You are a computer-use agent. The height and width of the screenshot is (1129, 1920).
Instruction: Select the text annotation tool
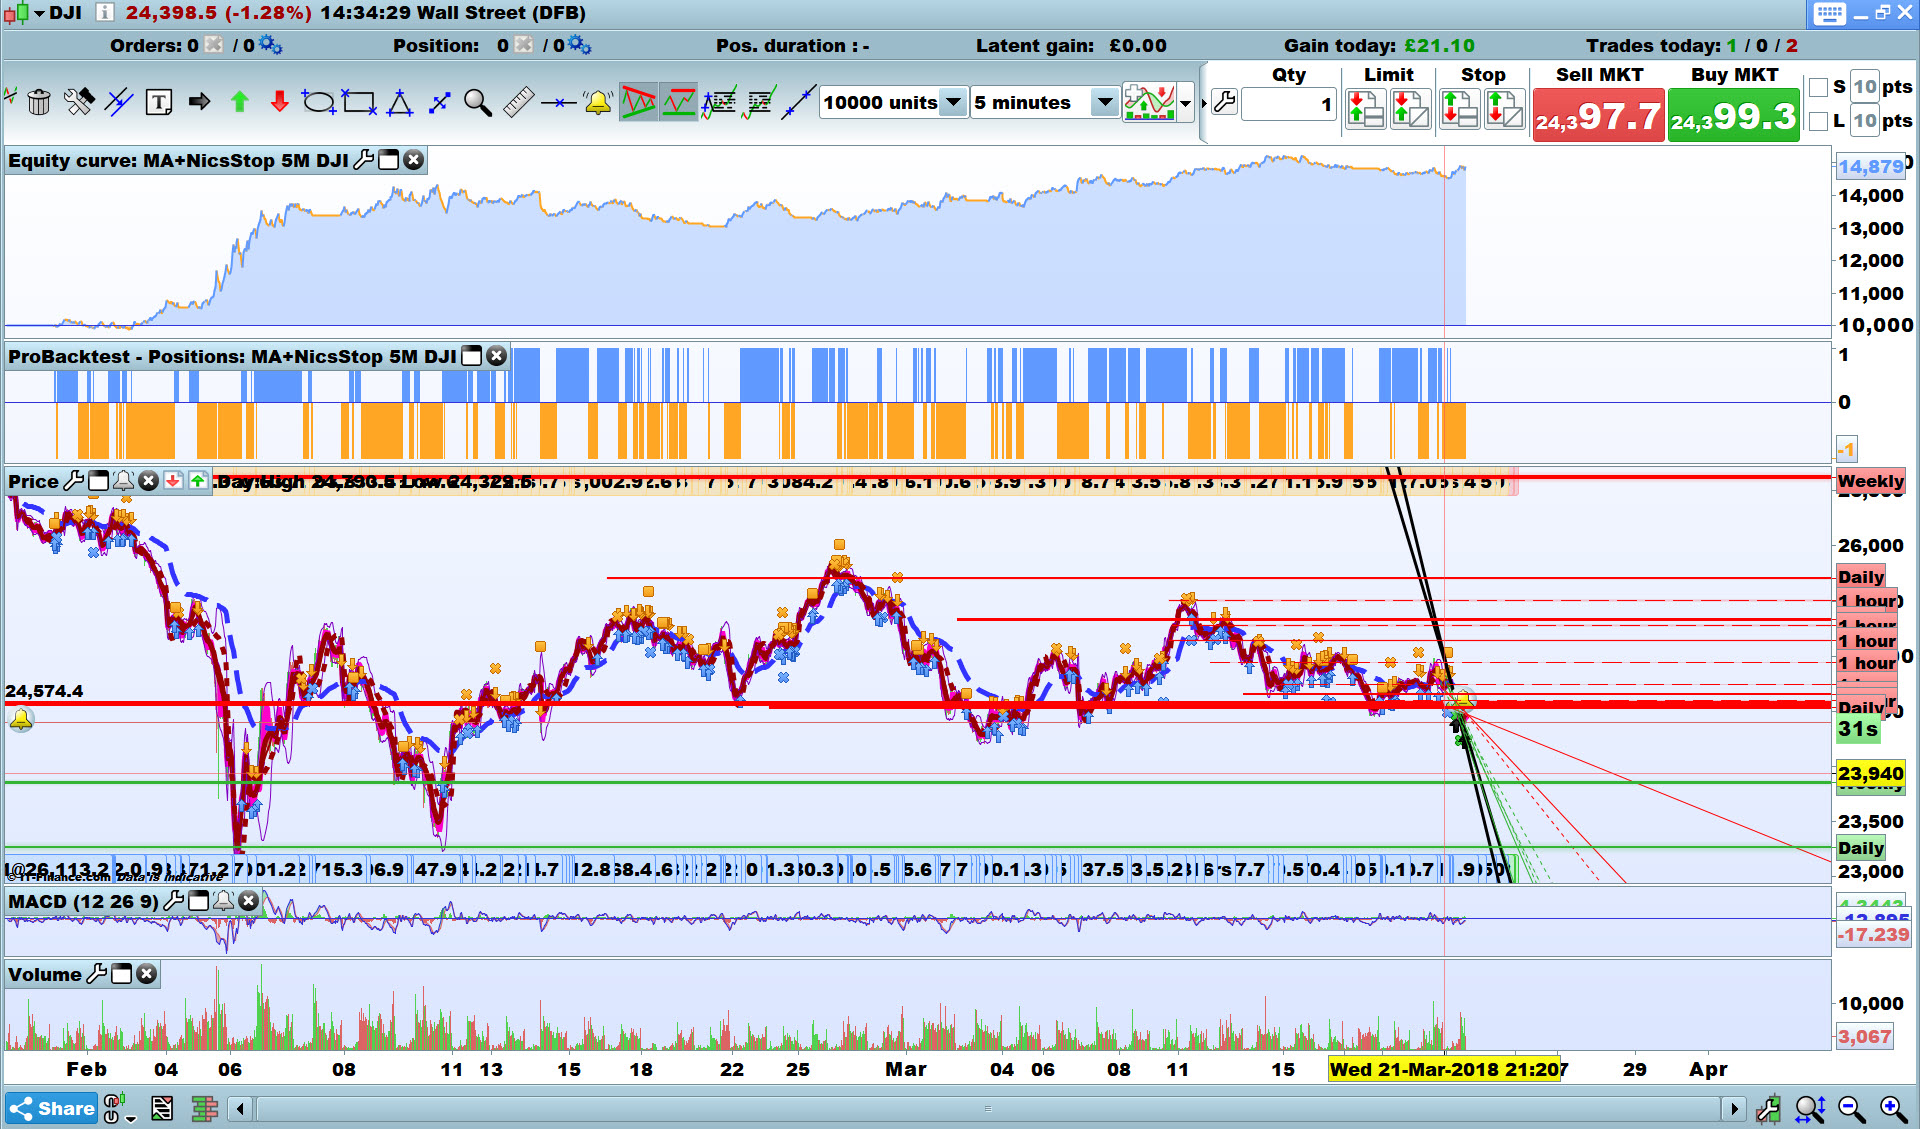point(159,102)
